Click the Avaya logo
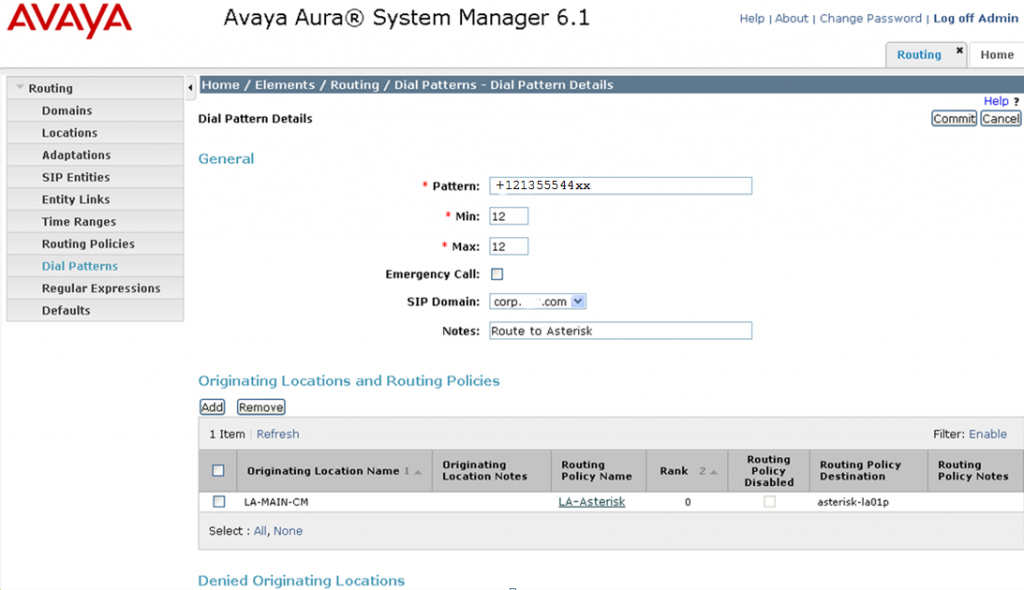Viewport: 1024px width, 590px height. 67,18
